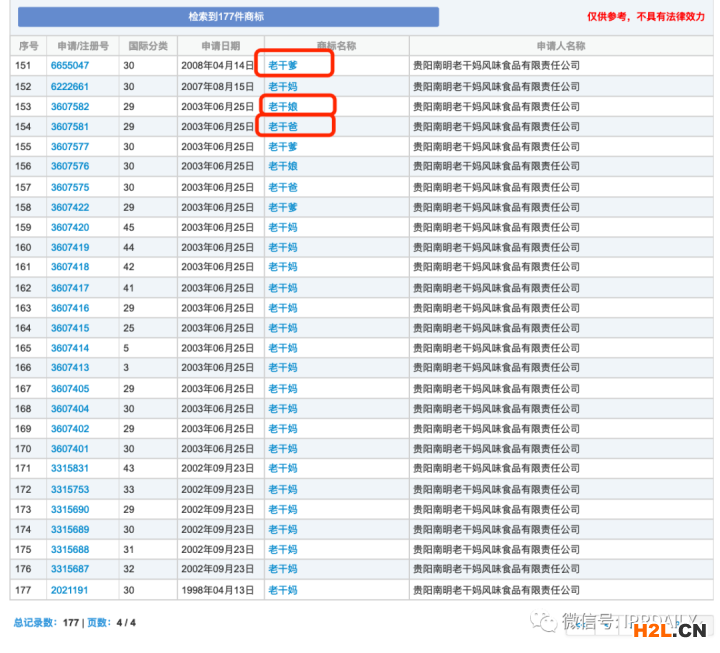
Task: Click applicant name in row 177
Action: [496, 590]
